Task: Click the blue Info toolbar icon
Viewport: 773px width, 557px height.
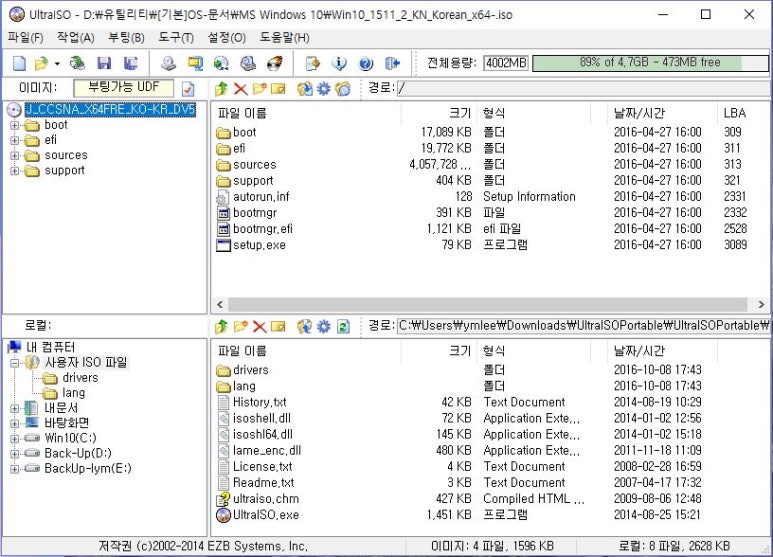Action: coord(339,63)
